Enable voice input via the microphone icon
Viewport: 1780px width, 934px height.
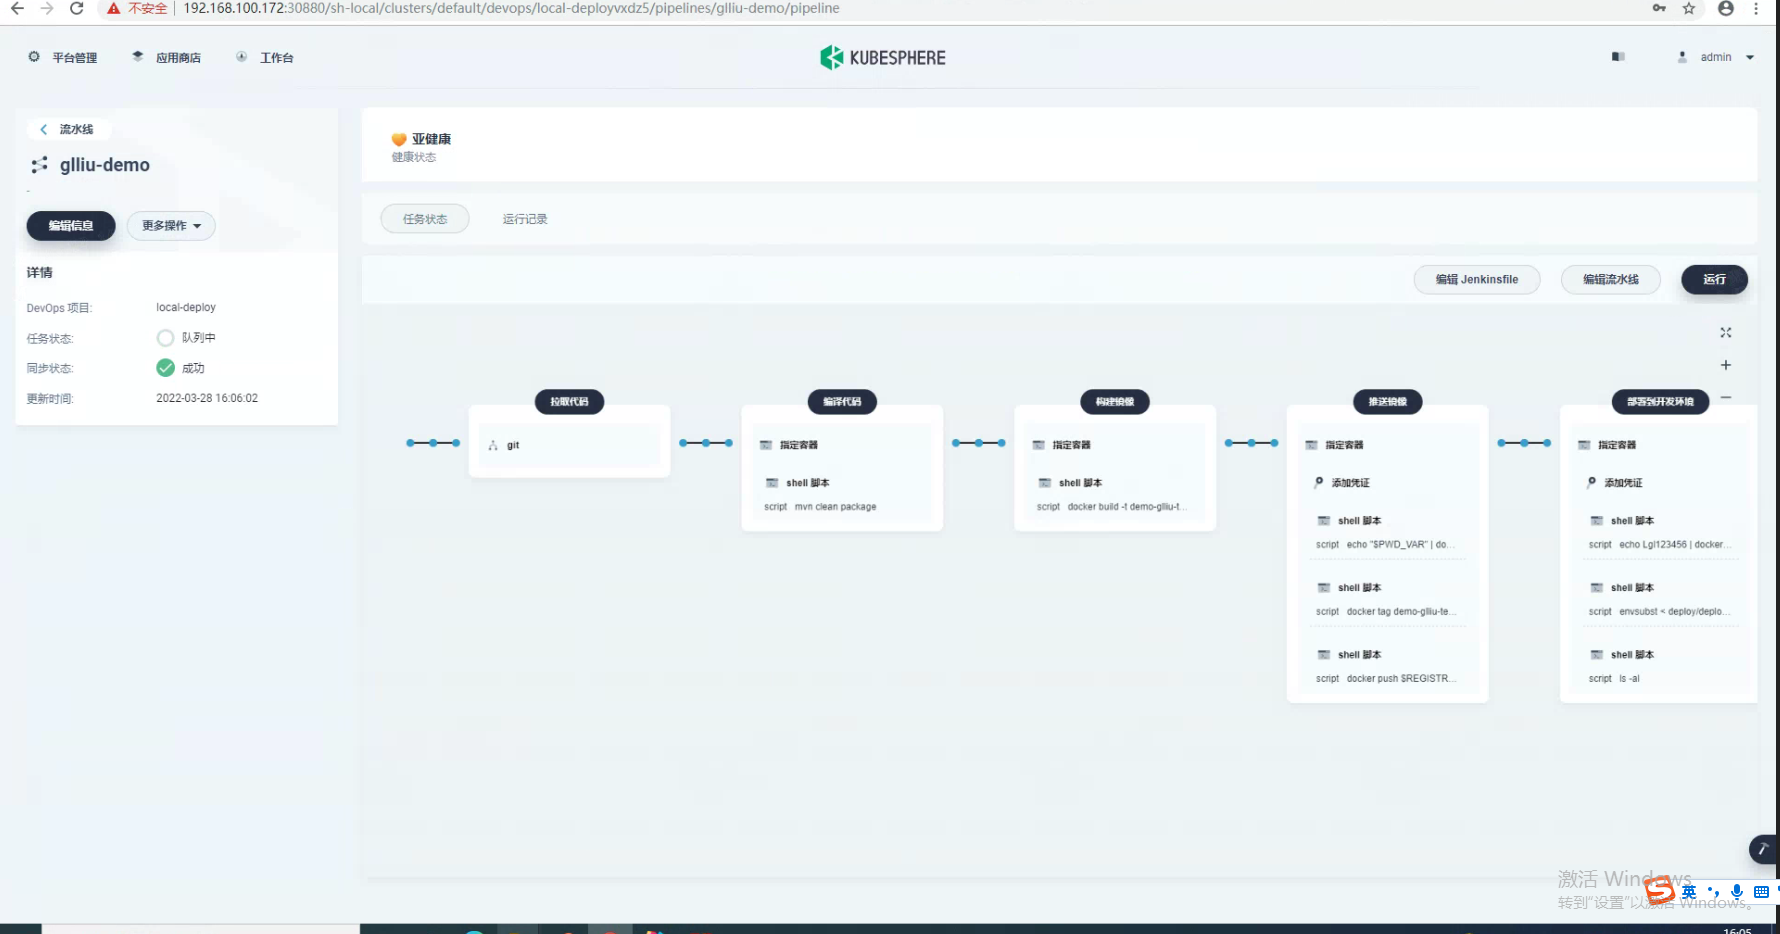pyautogui.click(x=1736, y=892)
